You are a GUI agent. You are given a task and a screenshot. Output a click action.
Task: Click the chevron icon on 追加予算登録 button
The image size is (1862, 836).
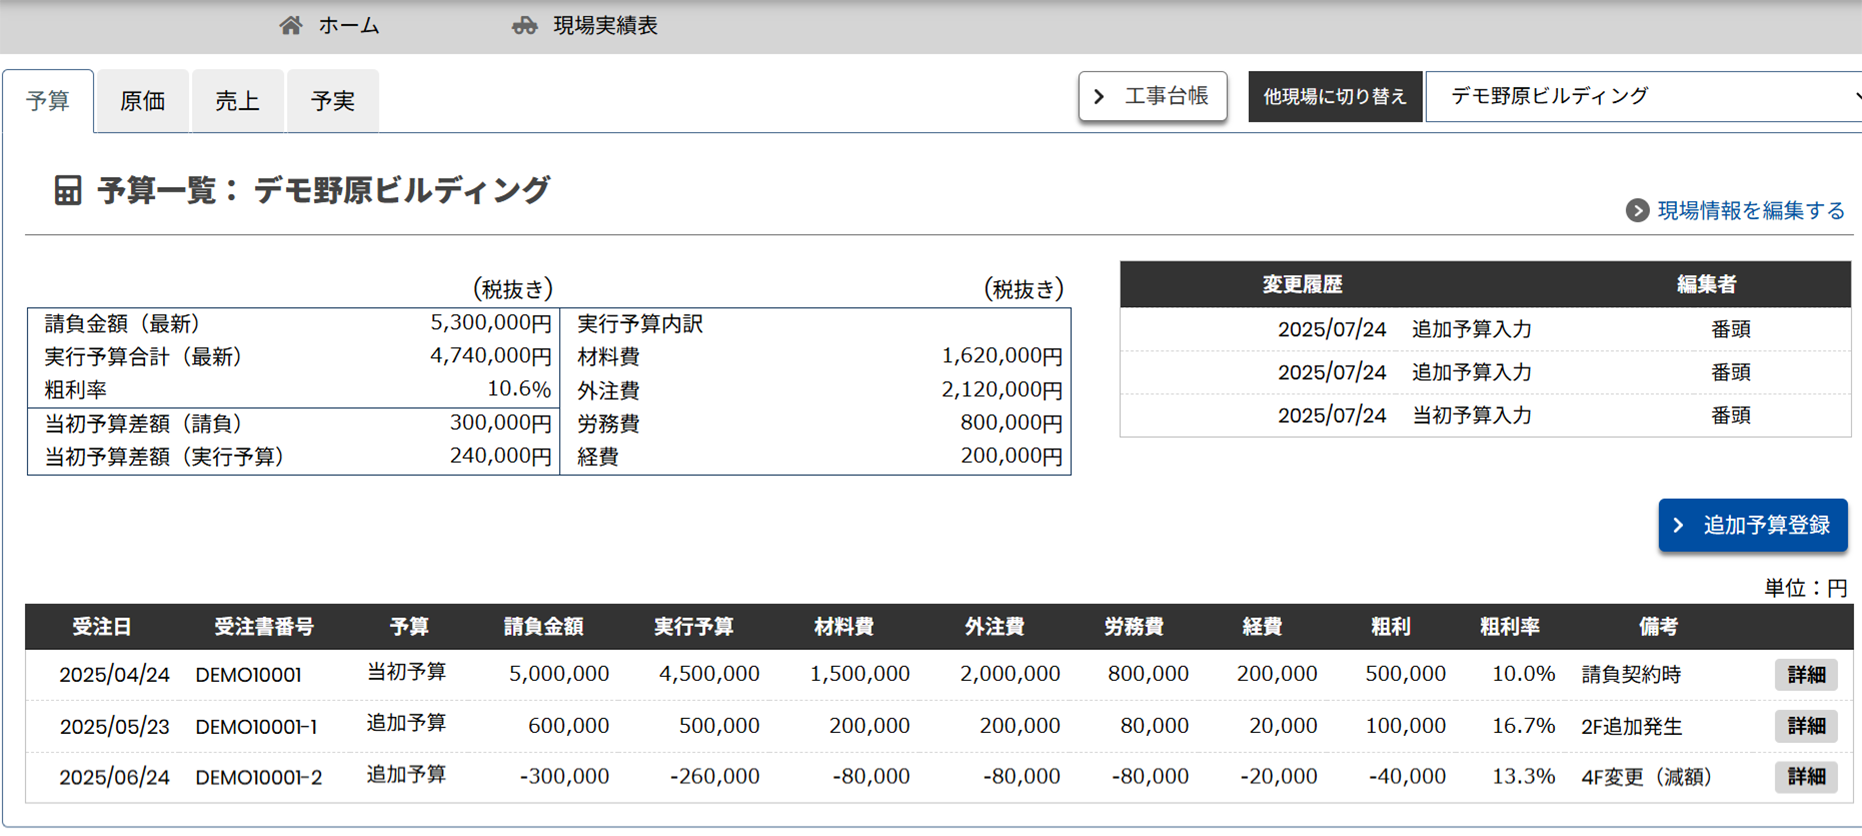coord(1679,526)
